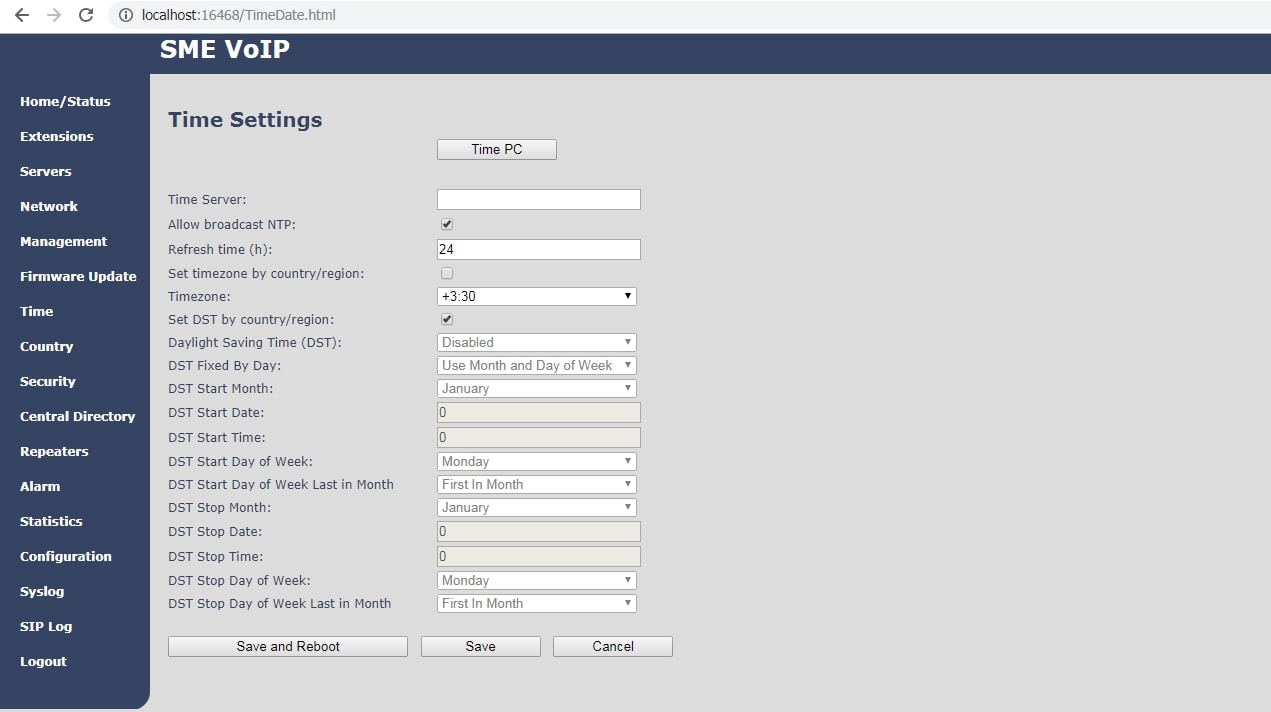1271x712 pixels.
Task: Click the Save and Reboot button
Action: (288, 646)
